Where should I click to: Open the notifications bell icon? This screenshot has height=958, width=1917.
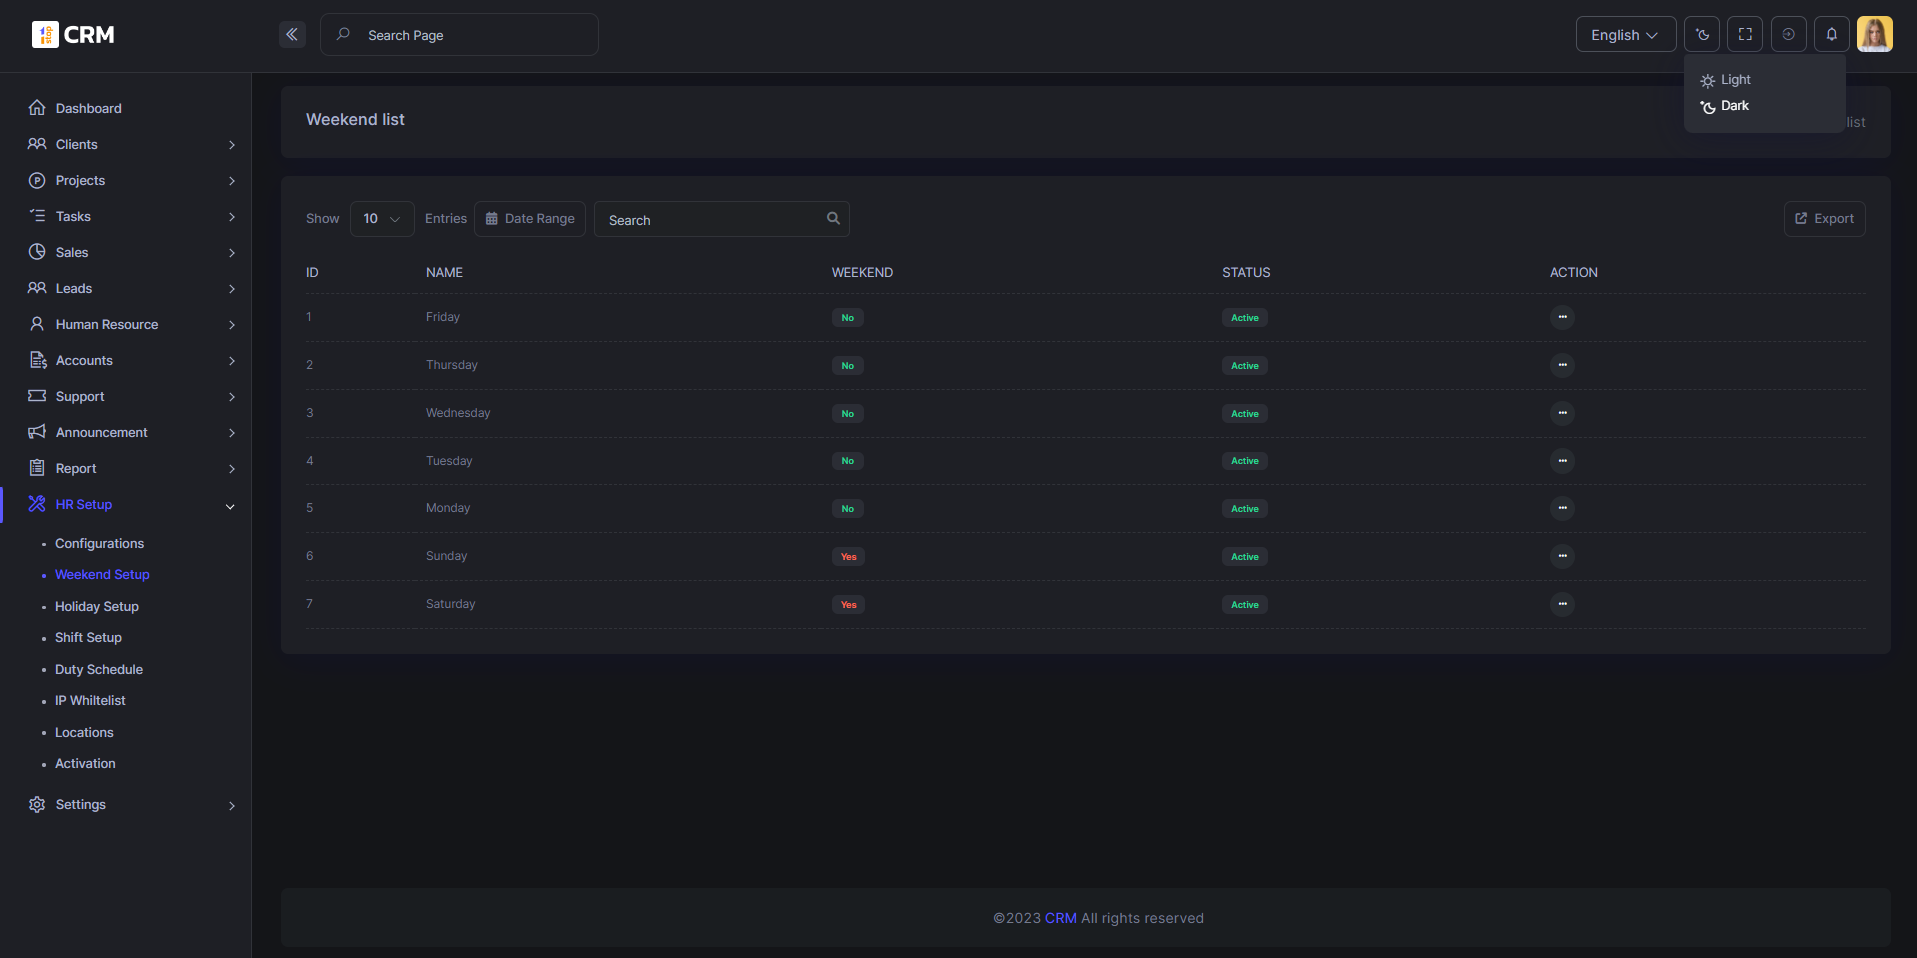(1832, 34)
